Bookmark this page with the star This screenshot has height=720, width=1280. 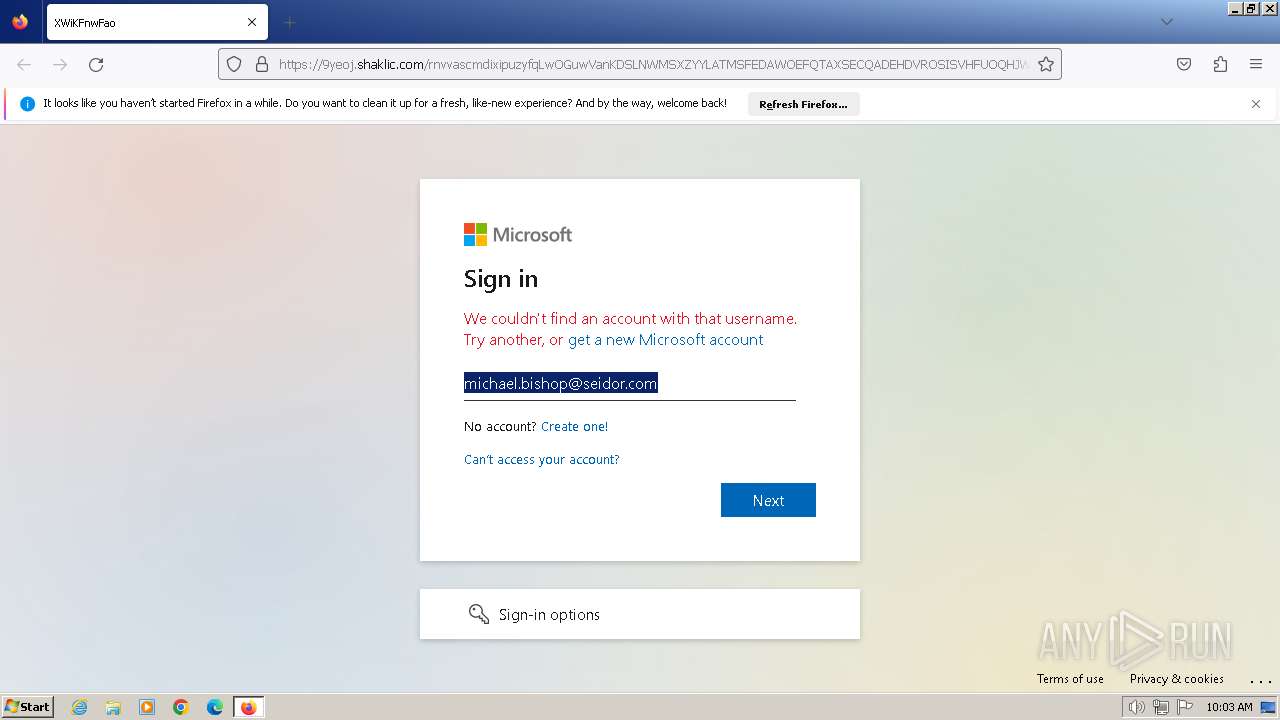[x=1046, y=64]
